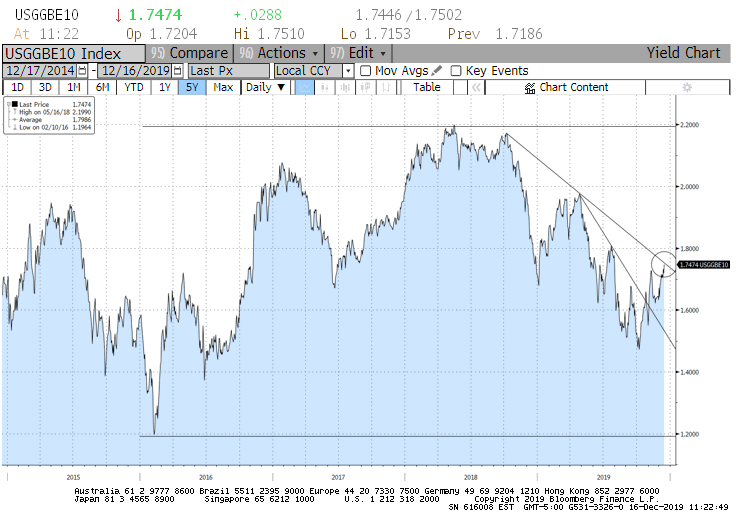Switch to the Table view

[x=427, y=87]
